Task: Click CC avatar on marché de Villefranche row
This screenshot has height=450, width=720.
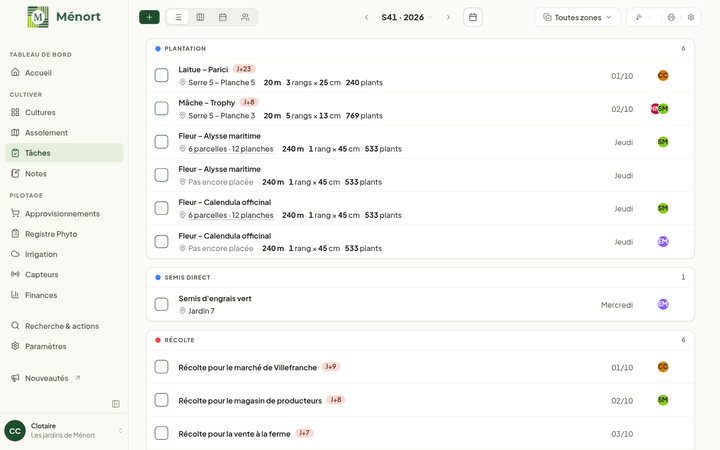Action: coord(663,367)
